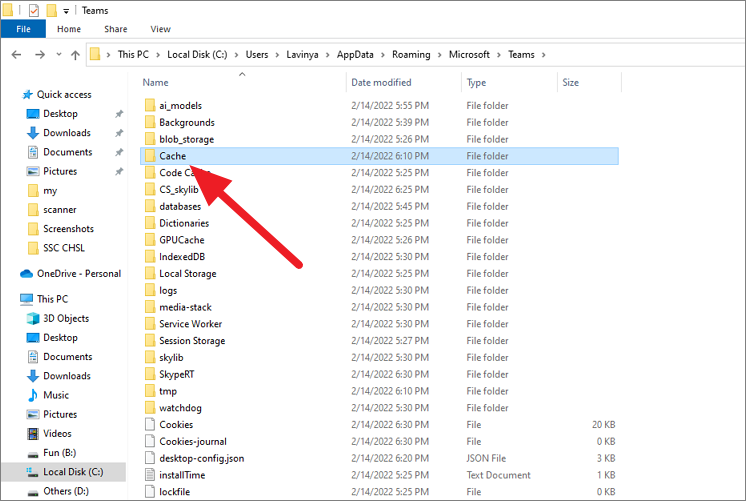Select the Backgrounds folder
Image resolution: width=746 pixels, height=501 pixels.
pos(187,122)
